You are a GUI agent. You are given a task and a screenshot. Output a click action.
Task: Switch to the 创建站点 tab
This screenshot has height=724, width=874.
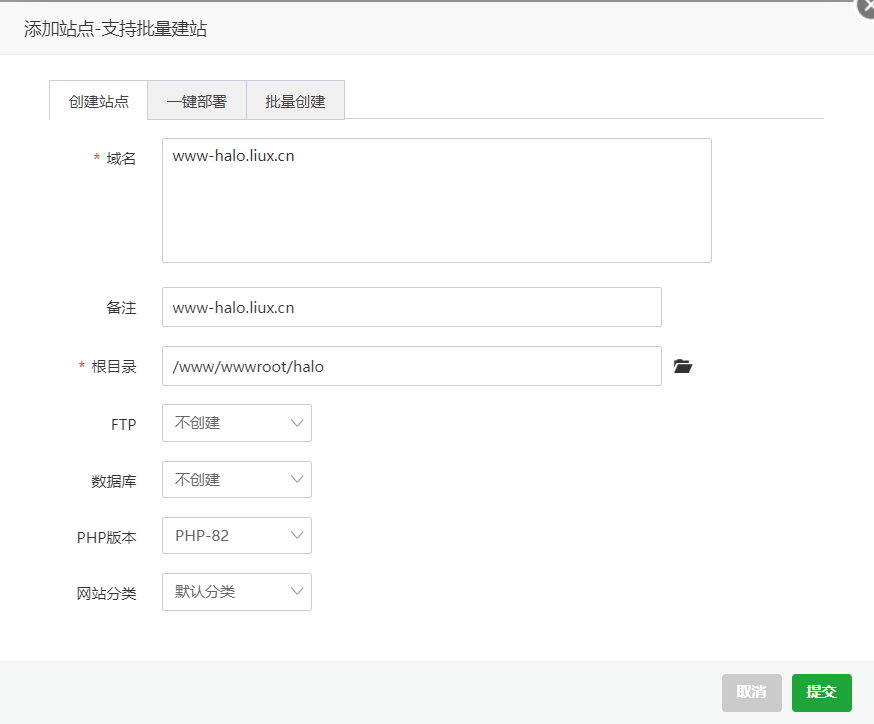(x=98, y=101)
